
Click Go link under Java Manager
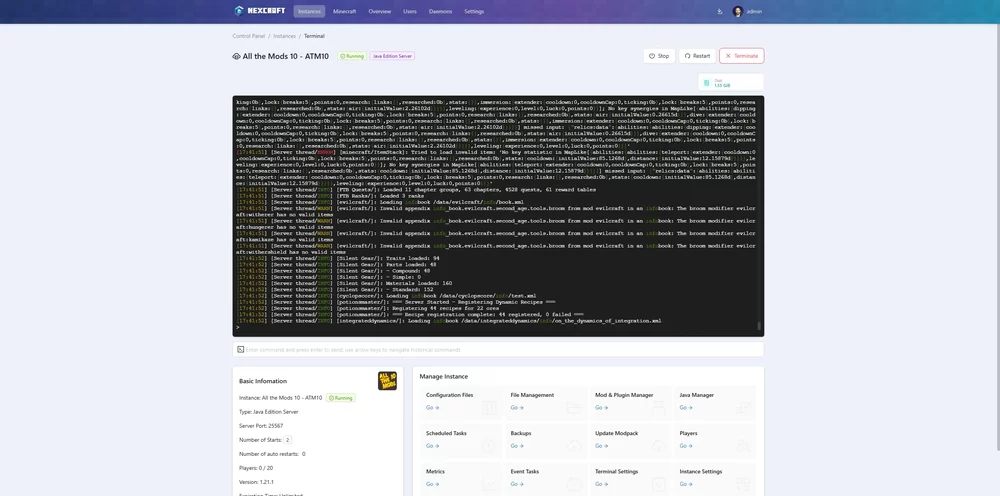tap(686, 408)
